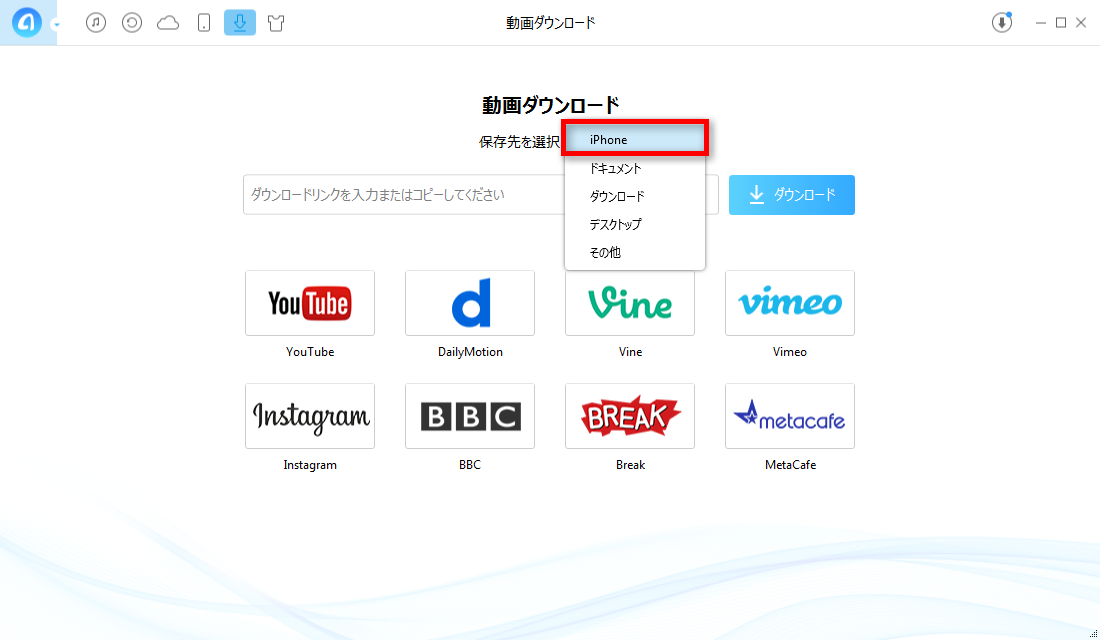This screenshot has width=1100, height=640.
Task: Open the BBC site tile
Action: [470, 416]
